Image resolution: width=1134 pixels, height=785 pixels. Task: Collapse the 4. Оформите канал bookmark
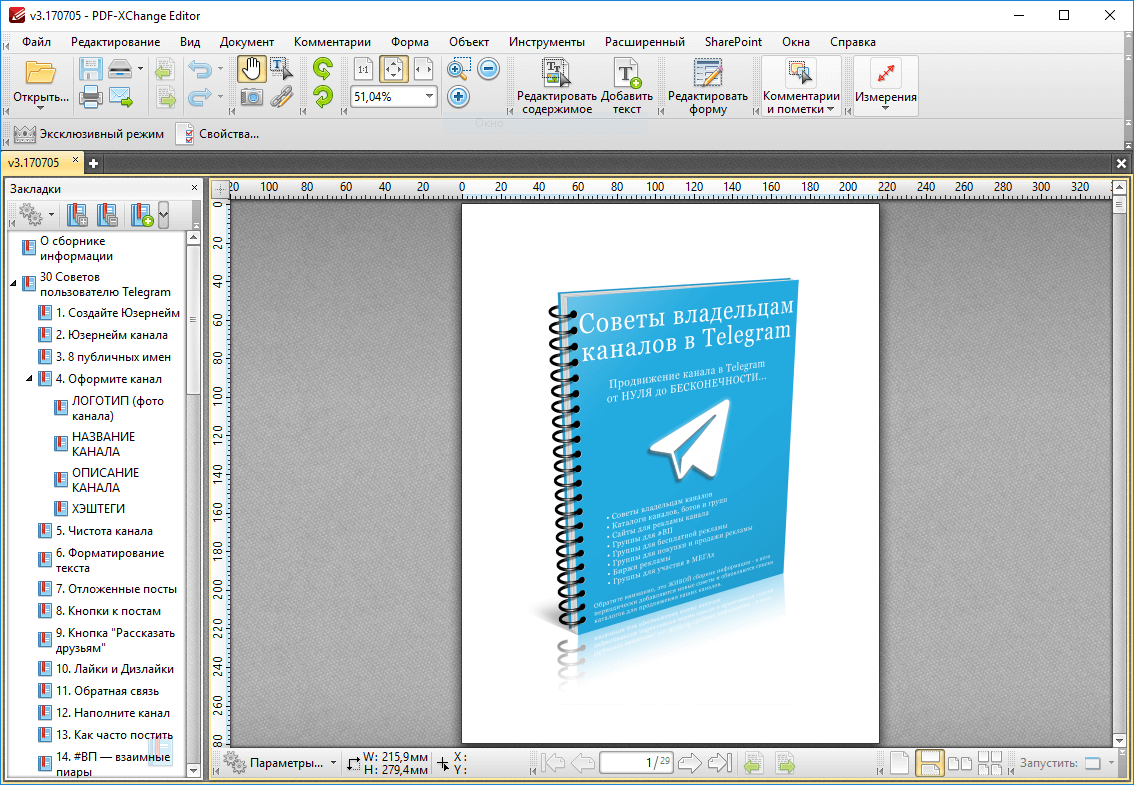[x=30, y=378]
